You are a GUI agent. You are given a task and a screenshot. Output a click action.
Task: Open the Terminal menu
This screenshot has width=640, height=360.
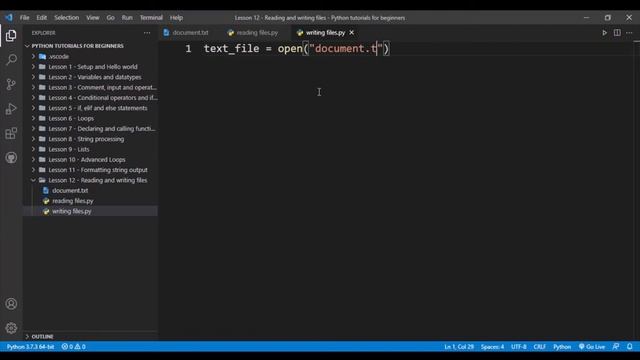tap(151, 18)
